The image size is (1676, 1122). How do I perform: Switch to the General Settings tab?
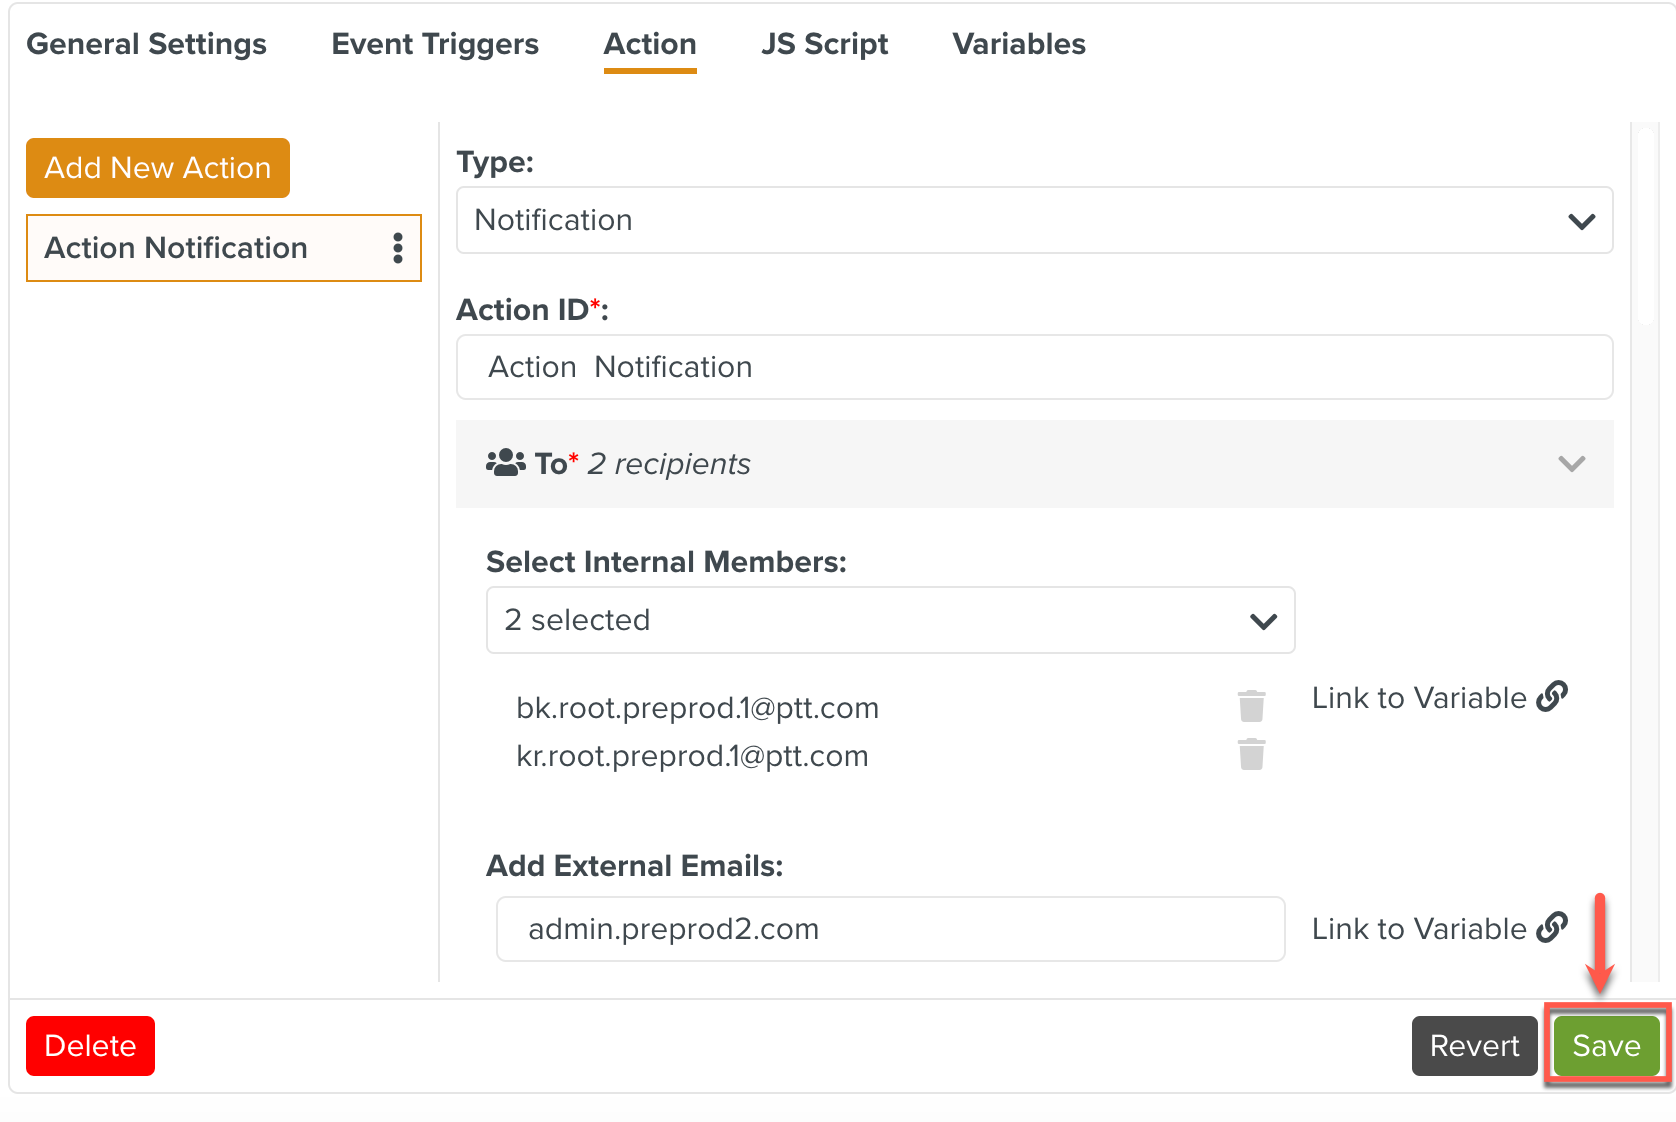point(146,44)
